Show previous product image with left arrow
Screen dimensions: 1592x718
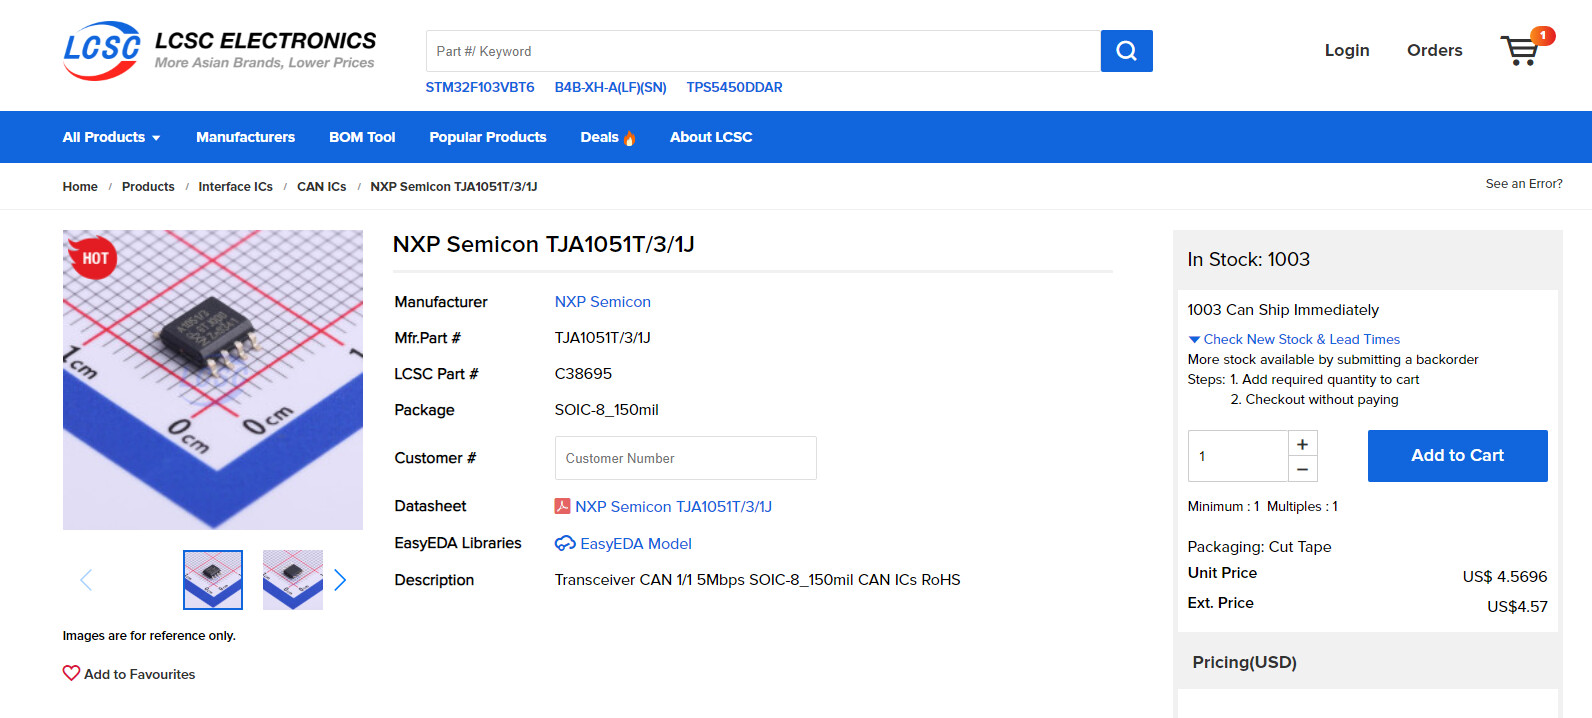point(86,580)
